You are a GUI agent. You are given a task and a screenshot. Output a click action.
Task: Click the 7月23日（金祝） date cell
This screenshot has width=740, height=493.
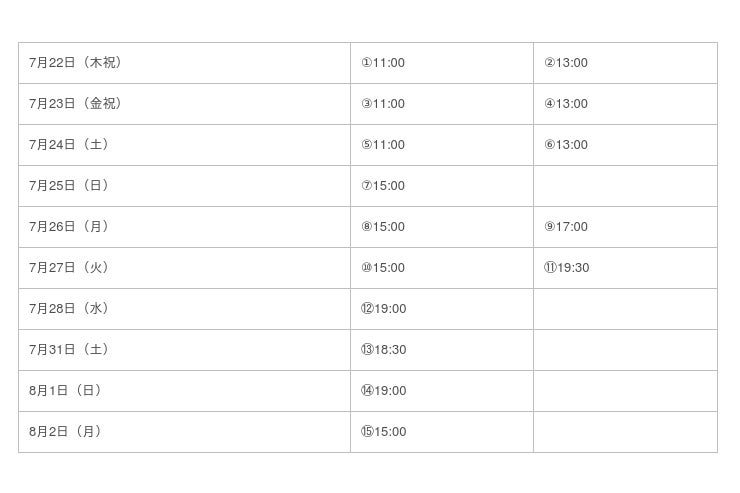coord(76,104)
